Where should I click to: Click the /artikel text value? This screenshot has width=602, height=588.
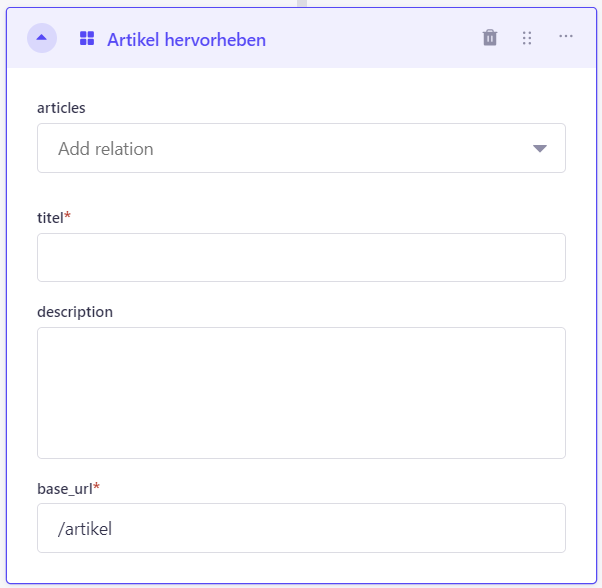[x=85, y=529]
